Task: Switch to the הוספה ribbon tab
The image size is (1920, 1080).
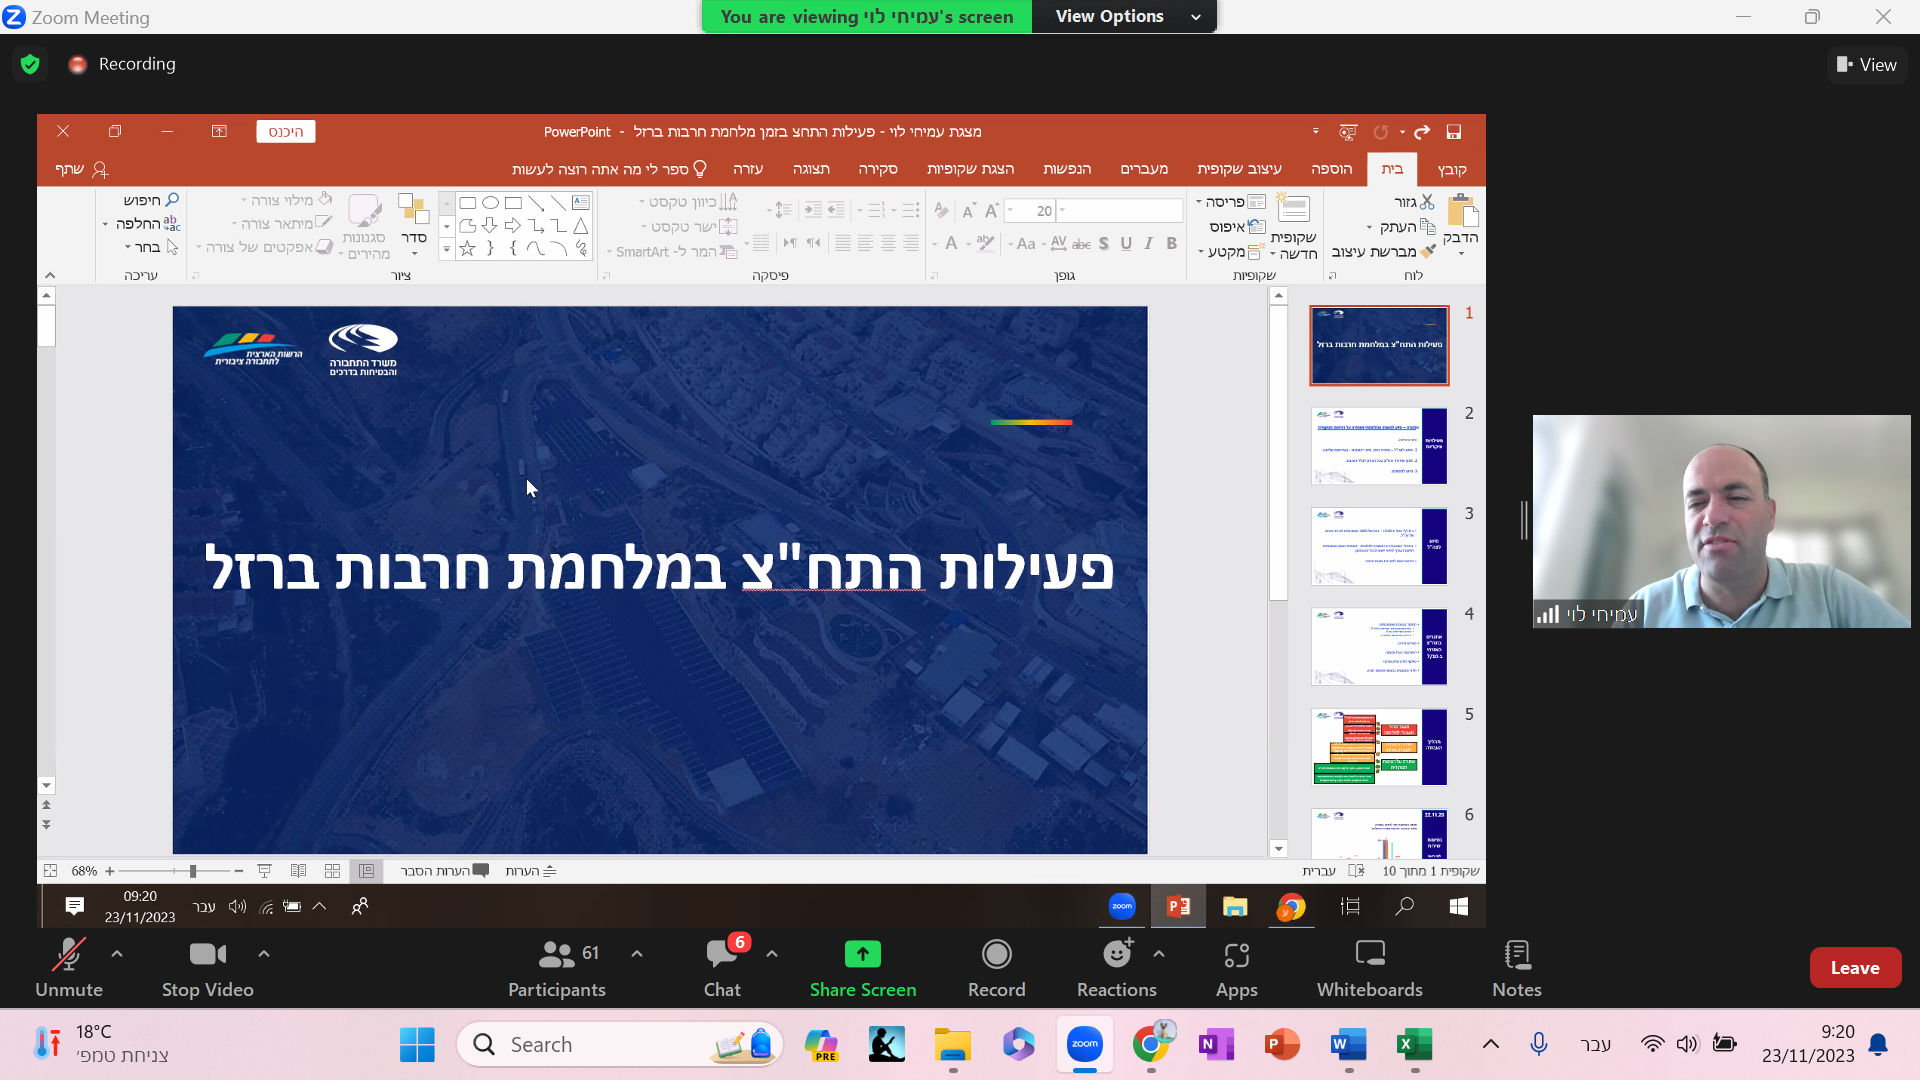Action: [1331, 169]
